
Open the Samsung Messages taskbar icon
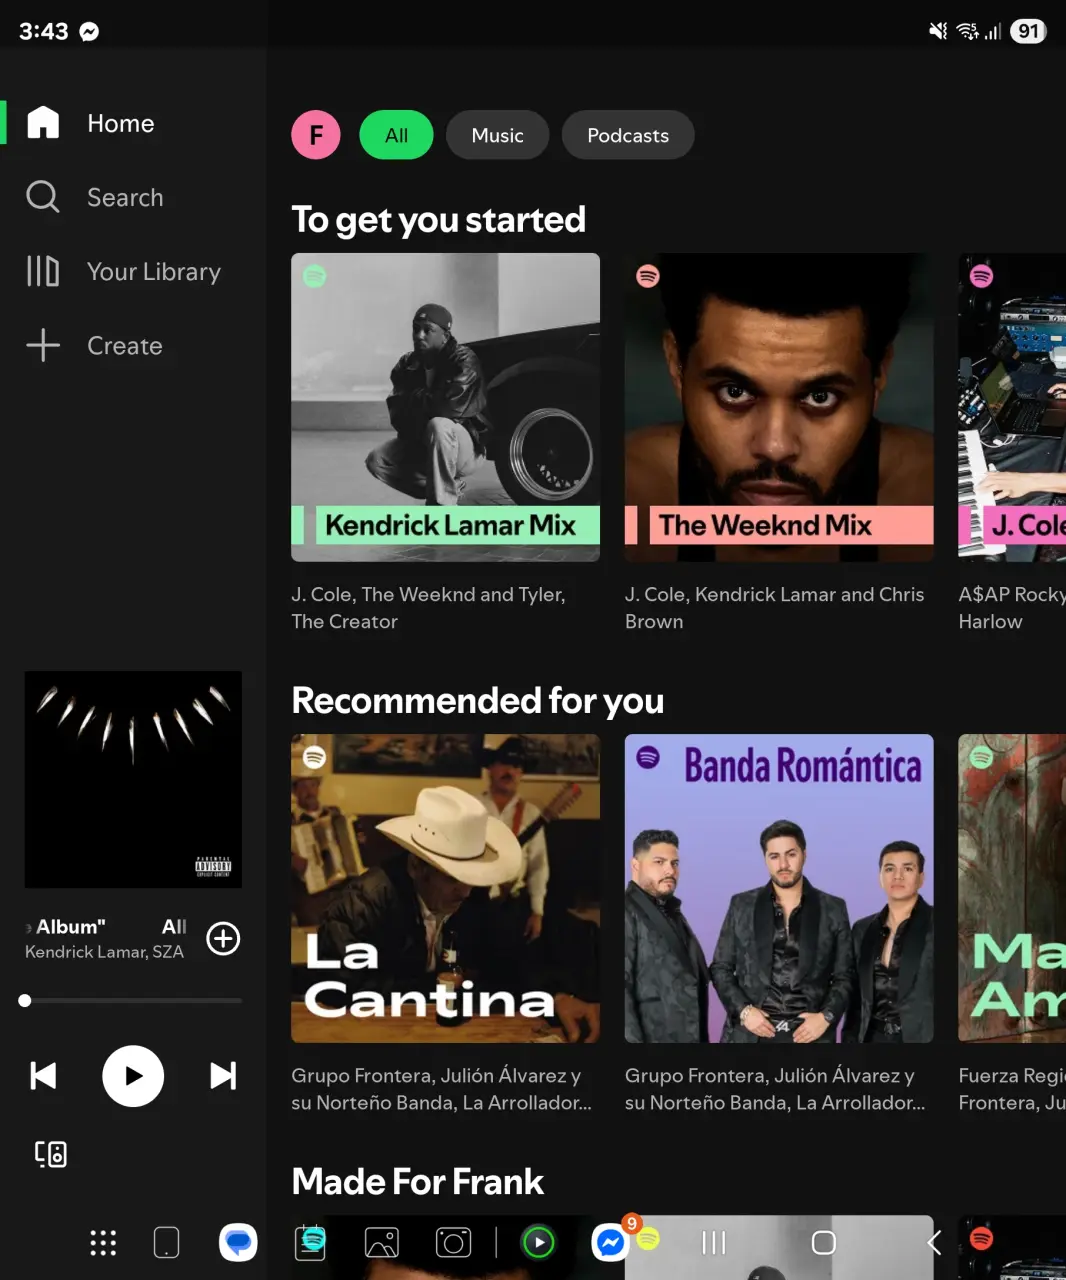pyautogui.click(x=238, y=1243)
